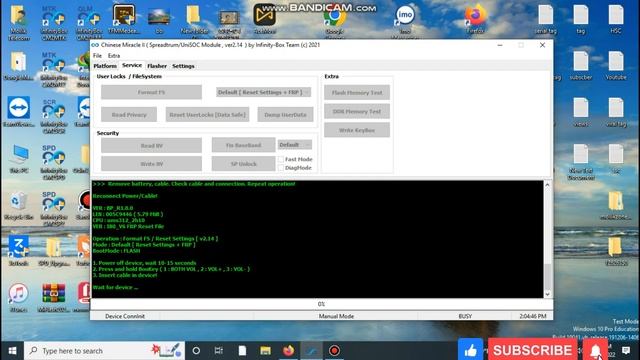Click the Write NV button
Screen dimensions: 640x360
click(x=151, y=164)
